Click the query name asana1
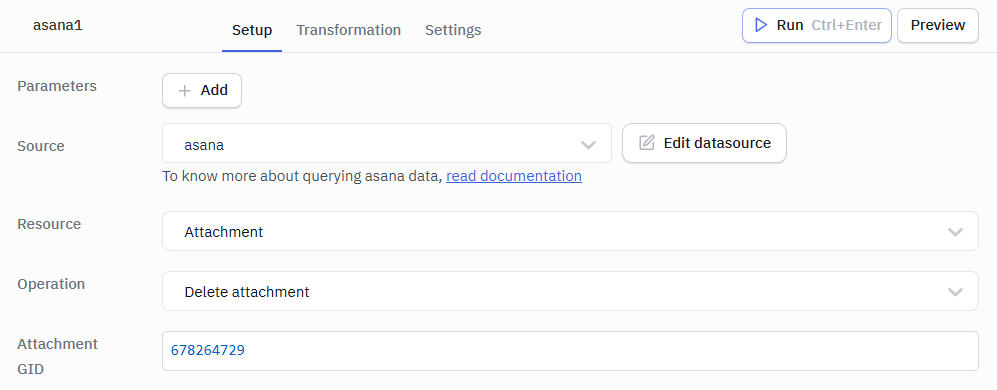 coord(58,26)
